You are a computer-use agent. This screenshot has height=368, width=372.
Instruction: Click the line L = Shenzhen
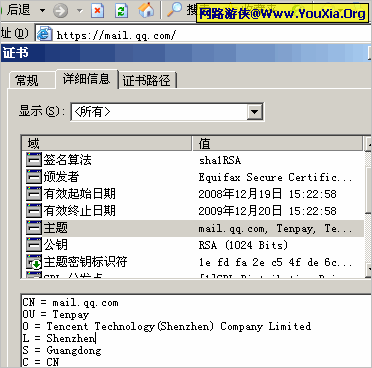pos(59,338)
